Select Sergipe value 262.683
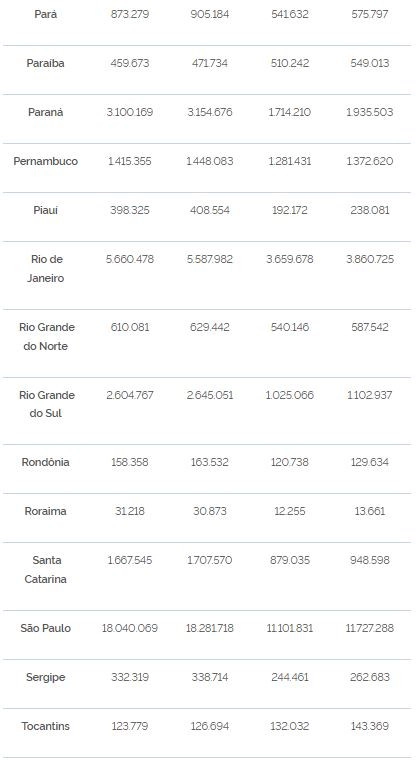 370,677
